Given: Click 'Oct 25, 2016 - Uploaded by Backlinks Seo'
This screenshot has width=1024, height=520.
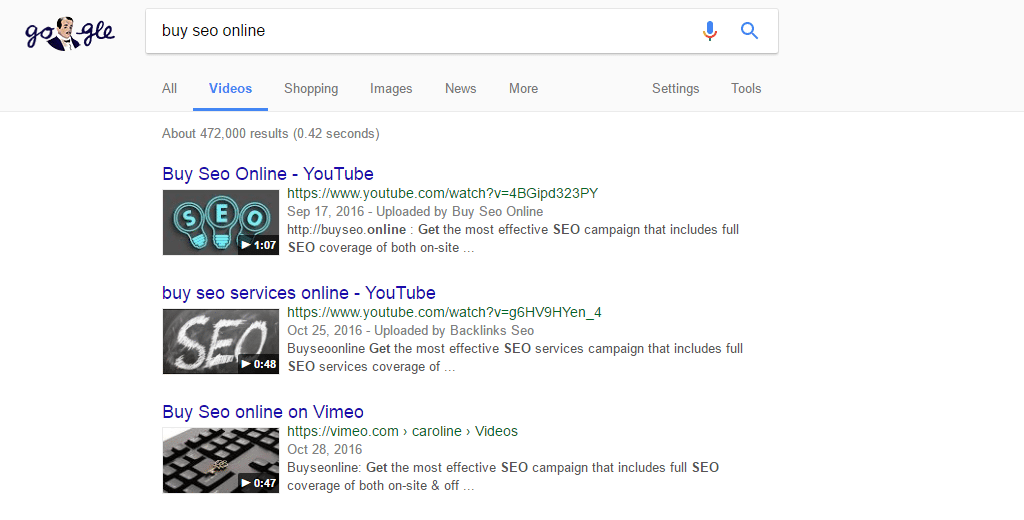Looking at the screenshot, I should [x=410, y=331].
